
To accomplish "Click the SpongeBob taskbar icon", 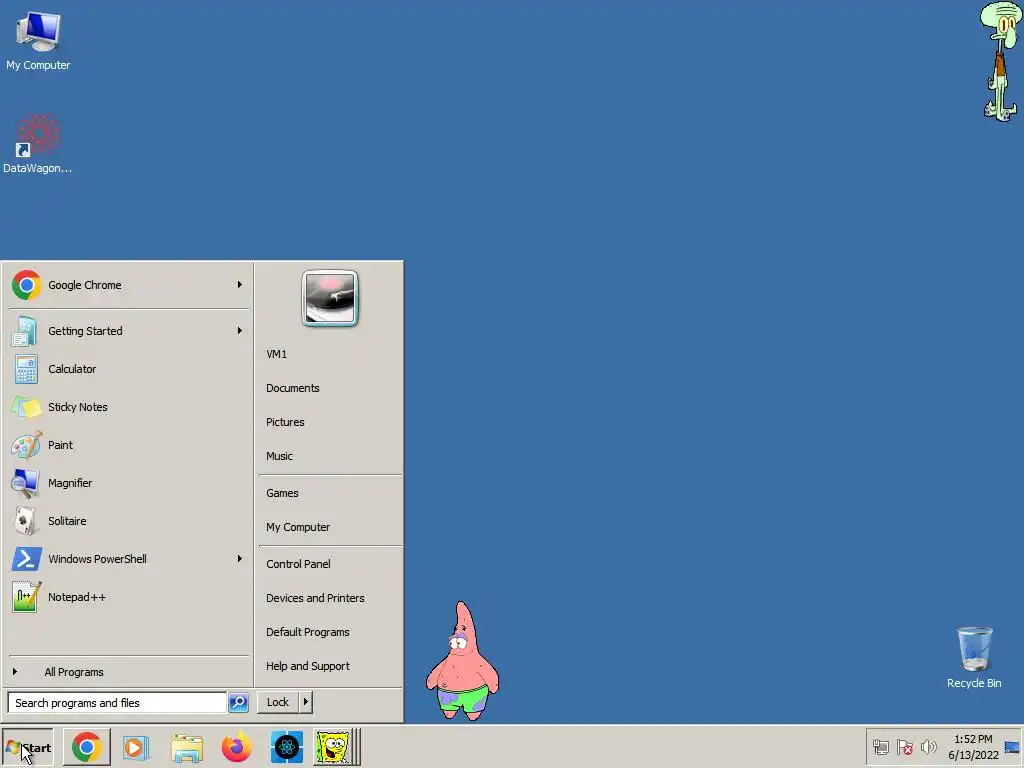I will coord(333,747).
